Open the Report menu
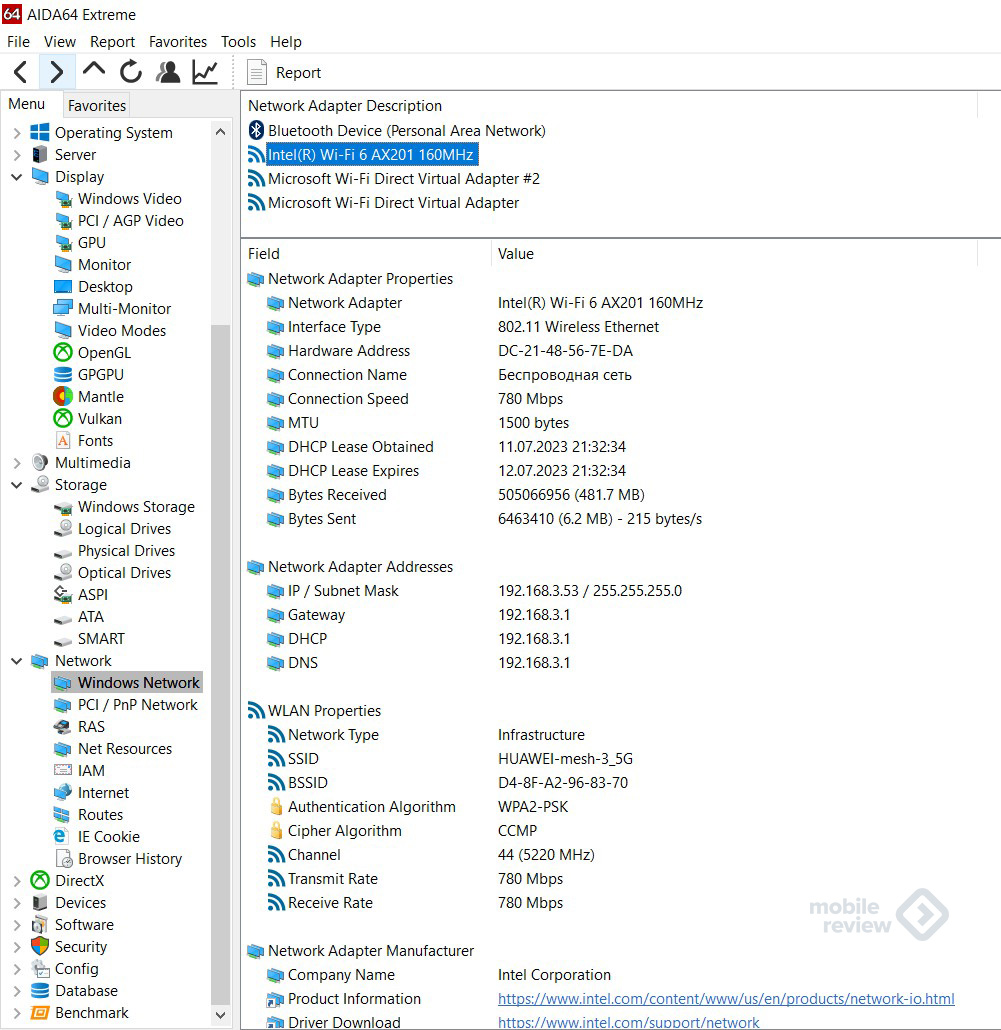The width and height of the screenshot is (1001, 1030). pyautogui.click(x=112, y=41)
